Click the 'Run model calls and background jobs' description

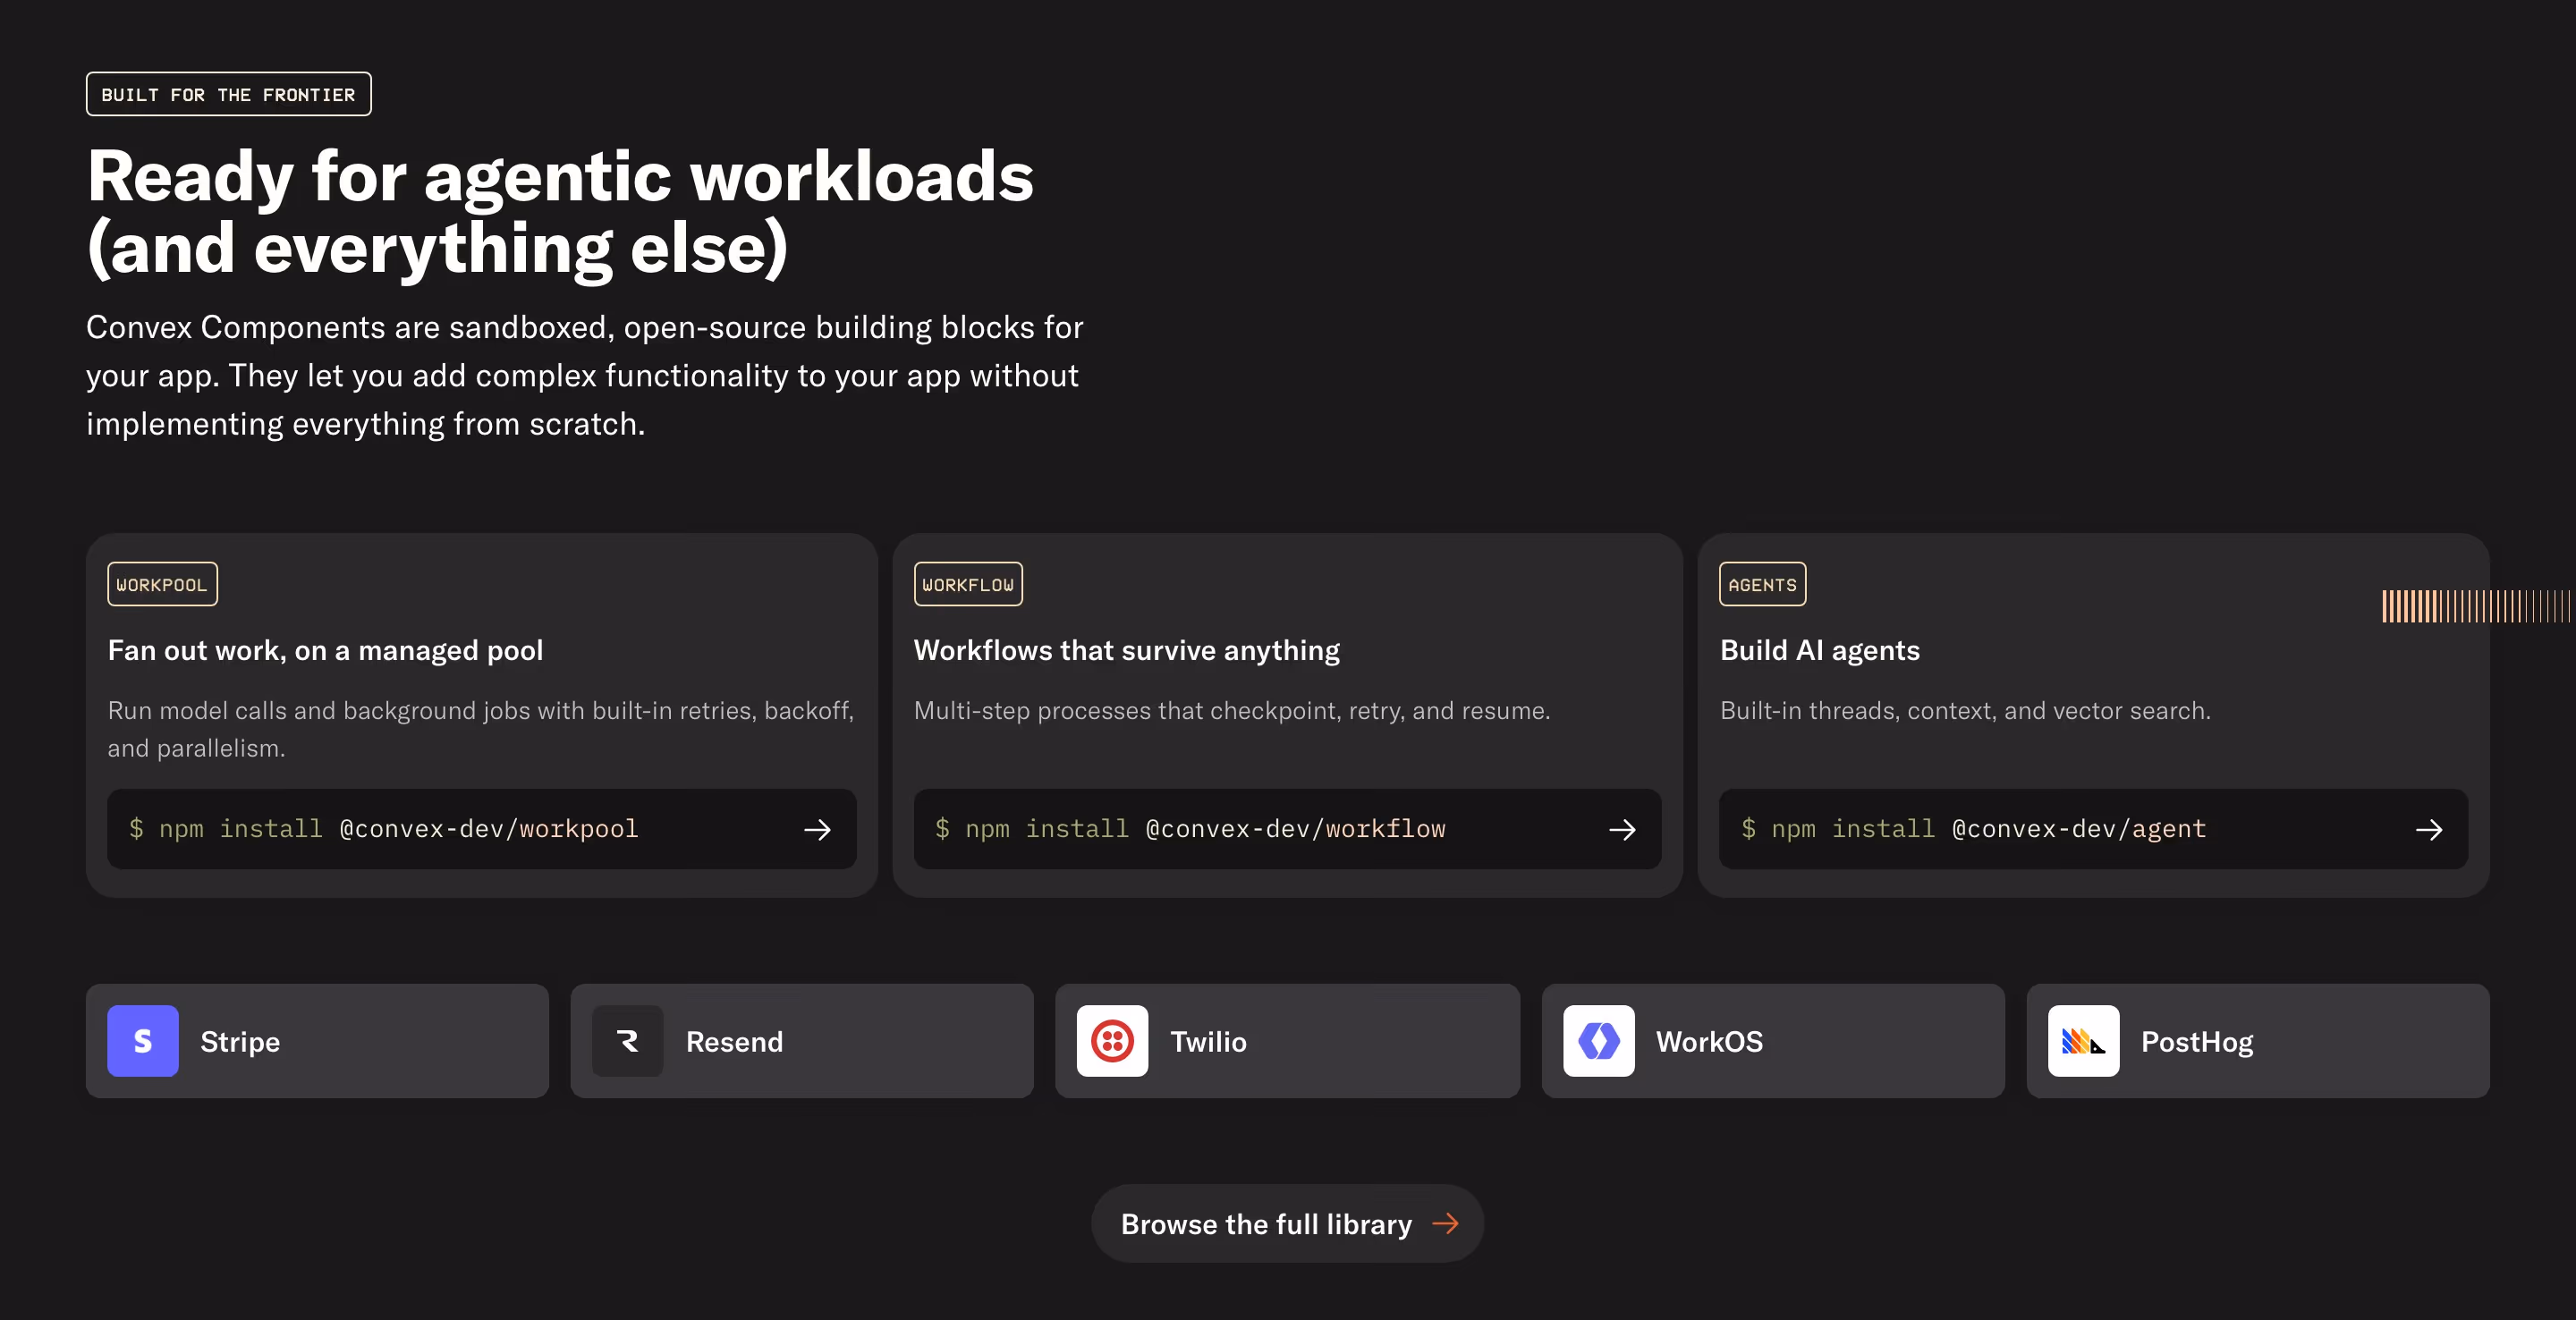click(x=481, y=729)
